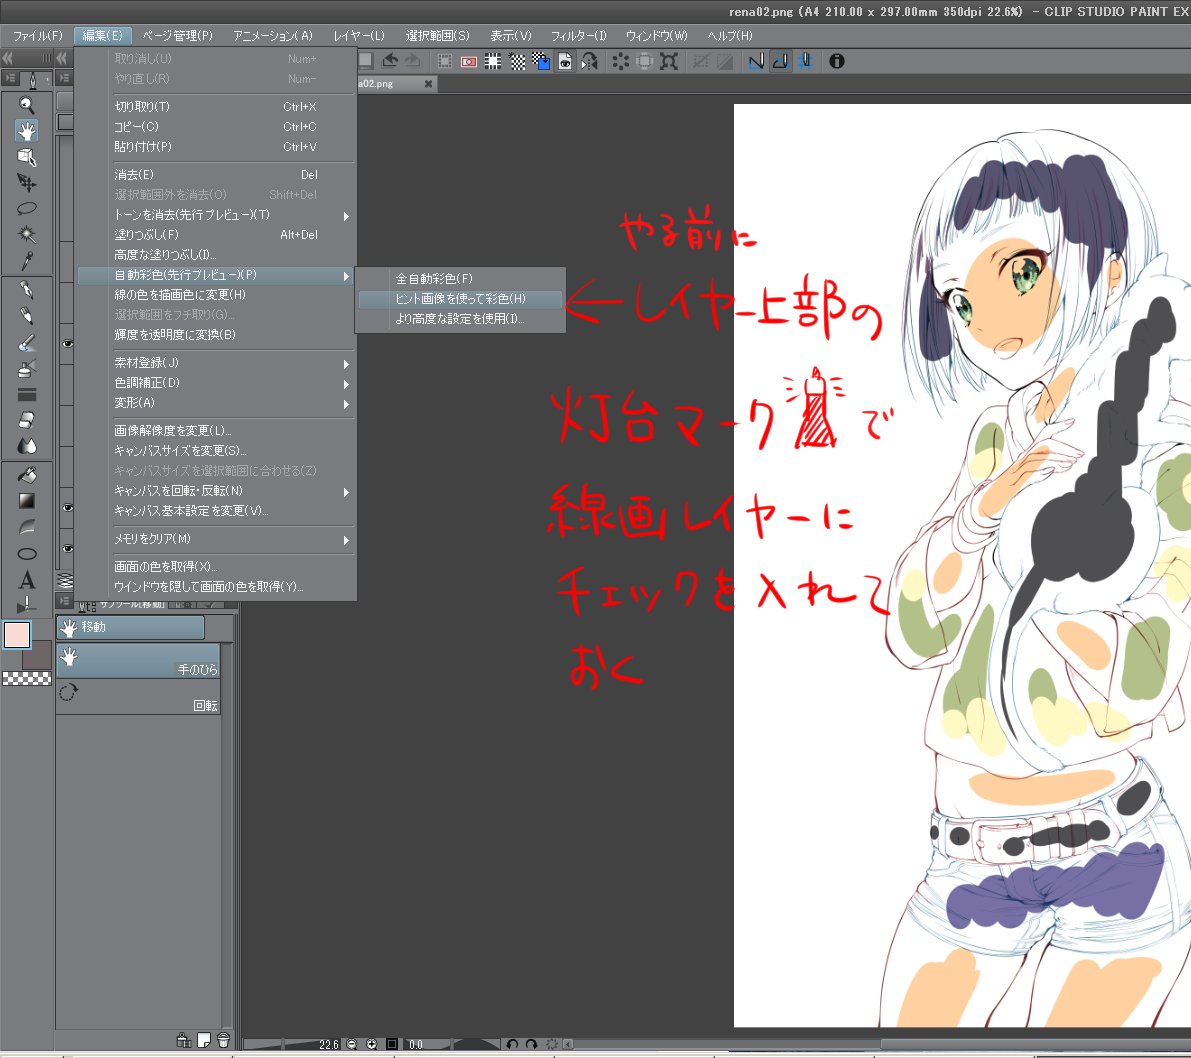Close the rena02.png canvas tab
This screenshot has width=1191, height=1058.
coord(428,84)
